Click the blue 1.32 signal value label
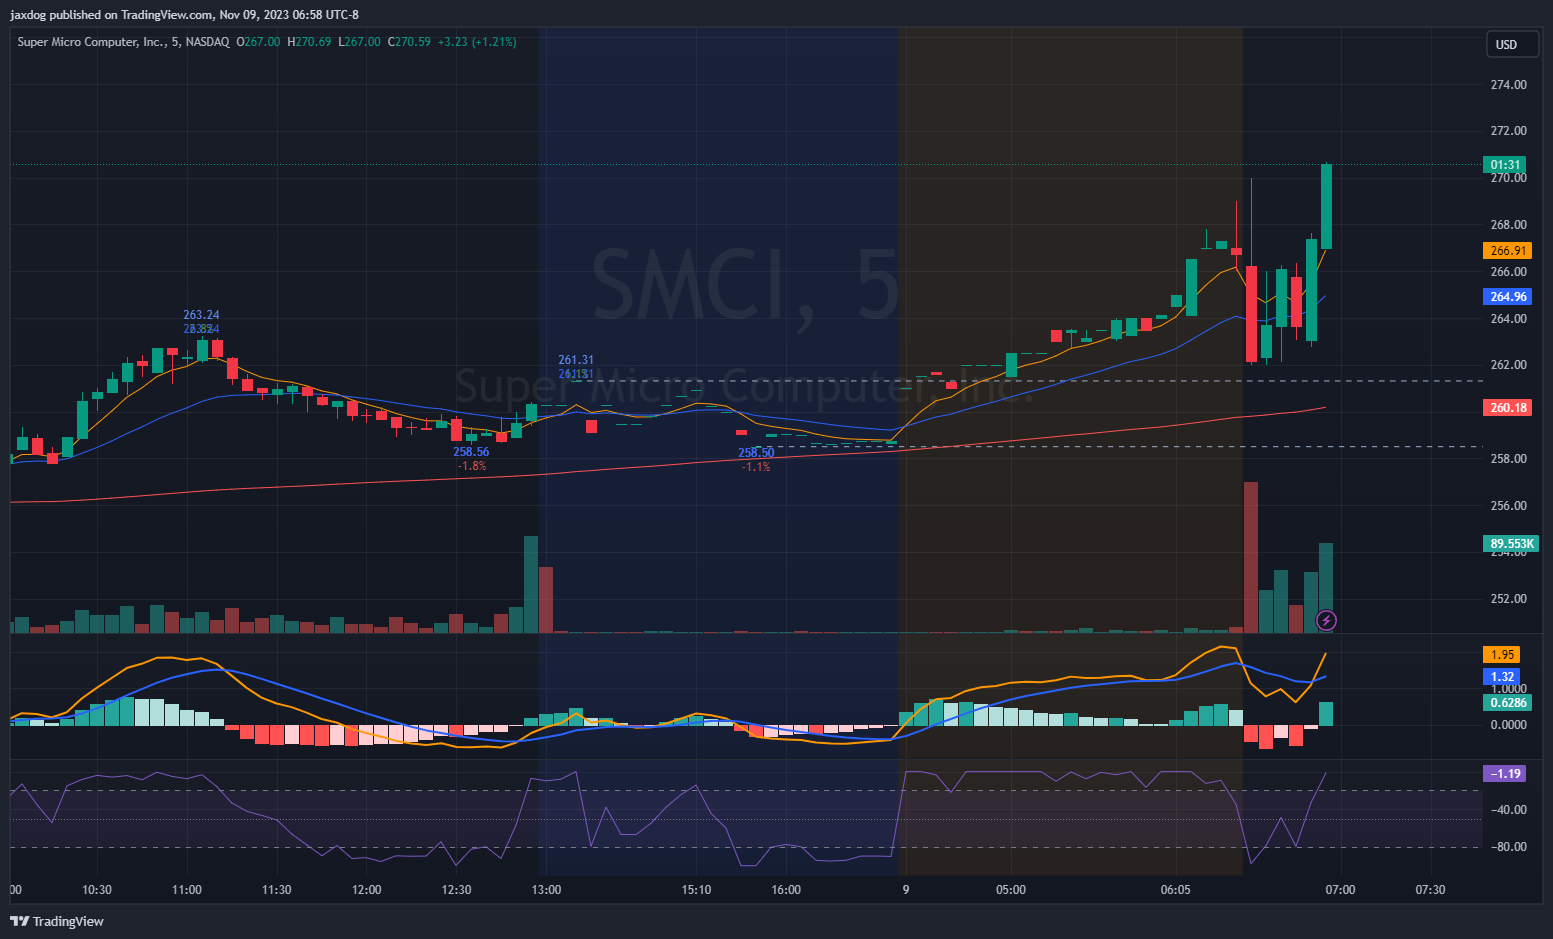The height and width of the screenshot is (939, 1553). pos(1501,677)
